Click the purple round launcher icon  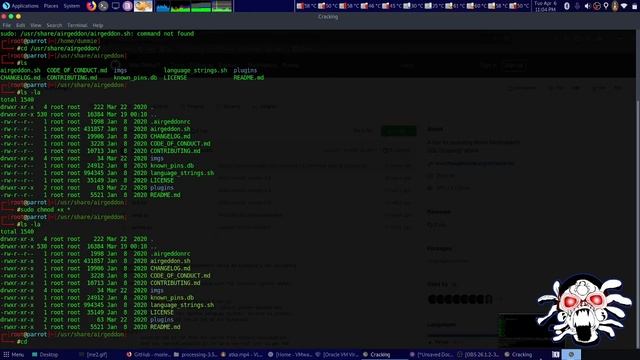click(x=127, y=6)
